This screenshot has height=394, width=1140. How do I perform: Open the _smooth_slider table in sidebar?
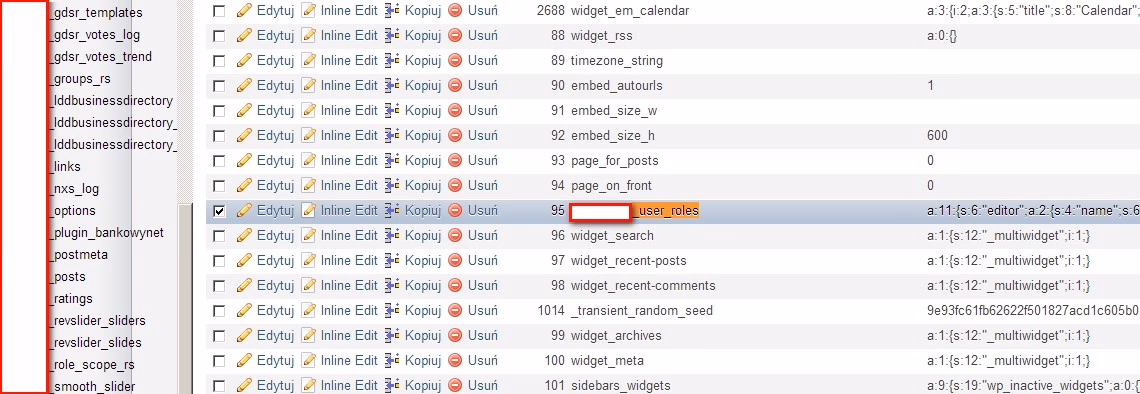pyautogui.click(x=92, y=386)
